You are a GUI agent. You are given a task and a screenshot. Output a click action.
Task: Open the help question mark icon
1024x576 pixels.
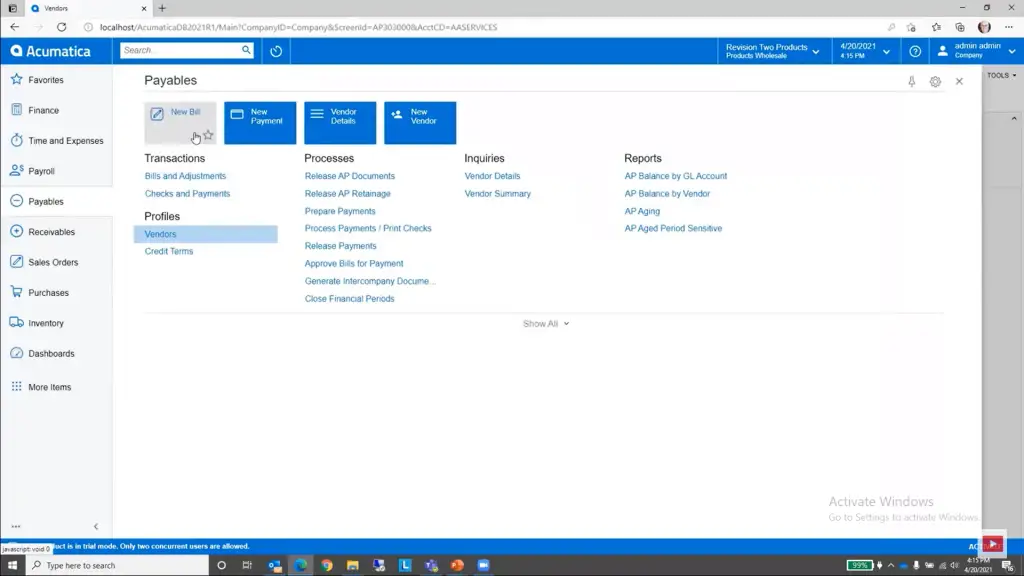click(x=915, y=51)
